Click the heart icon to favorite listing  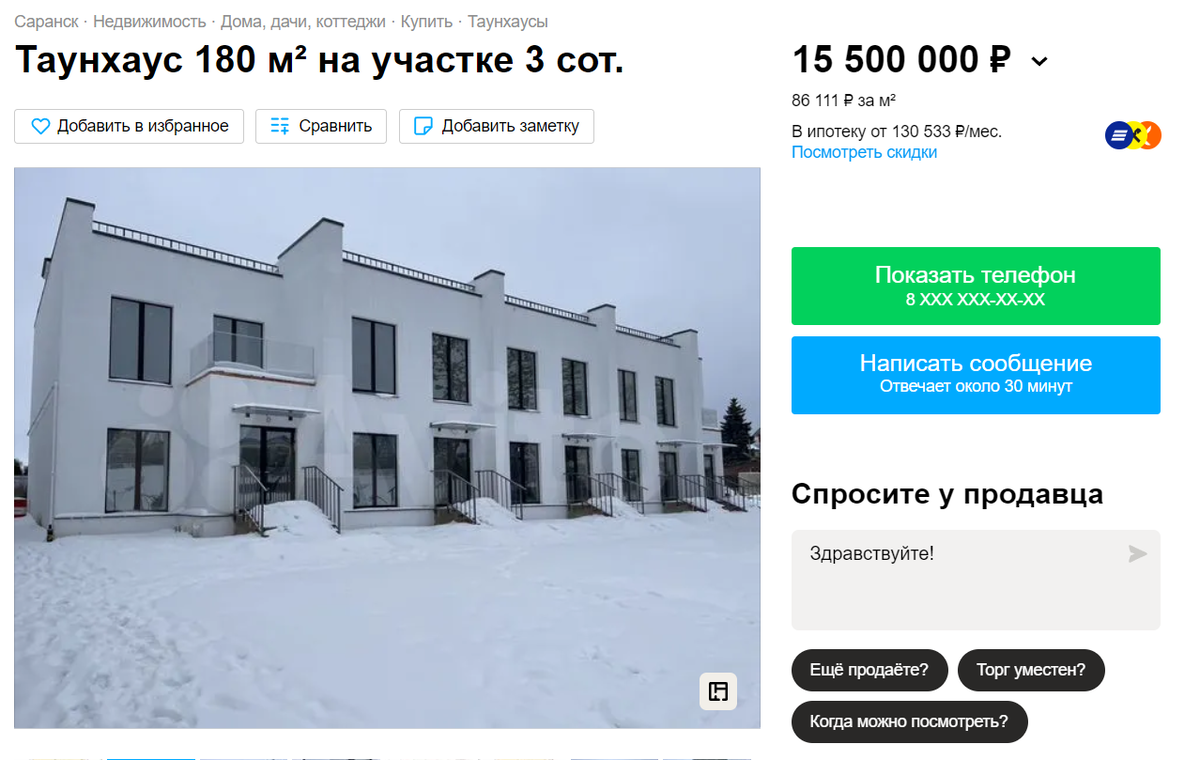tap(40, 126)
